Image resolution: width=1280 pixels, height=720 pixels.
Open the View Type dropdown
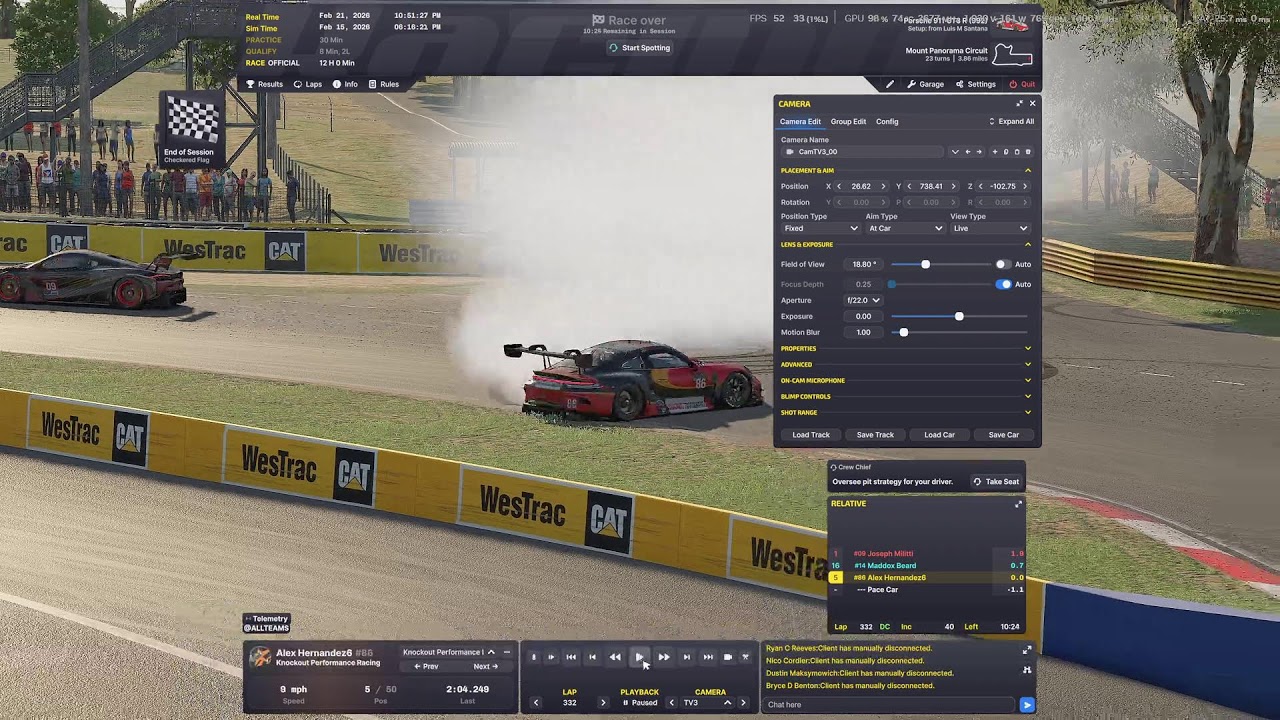990,228
